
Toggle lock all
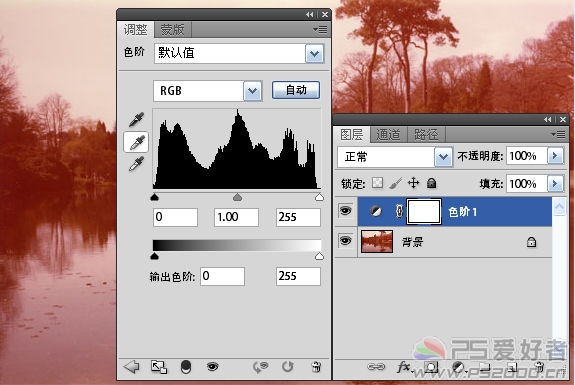(x=432, y=183)
